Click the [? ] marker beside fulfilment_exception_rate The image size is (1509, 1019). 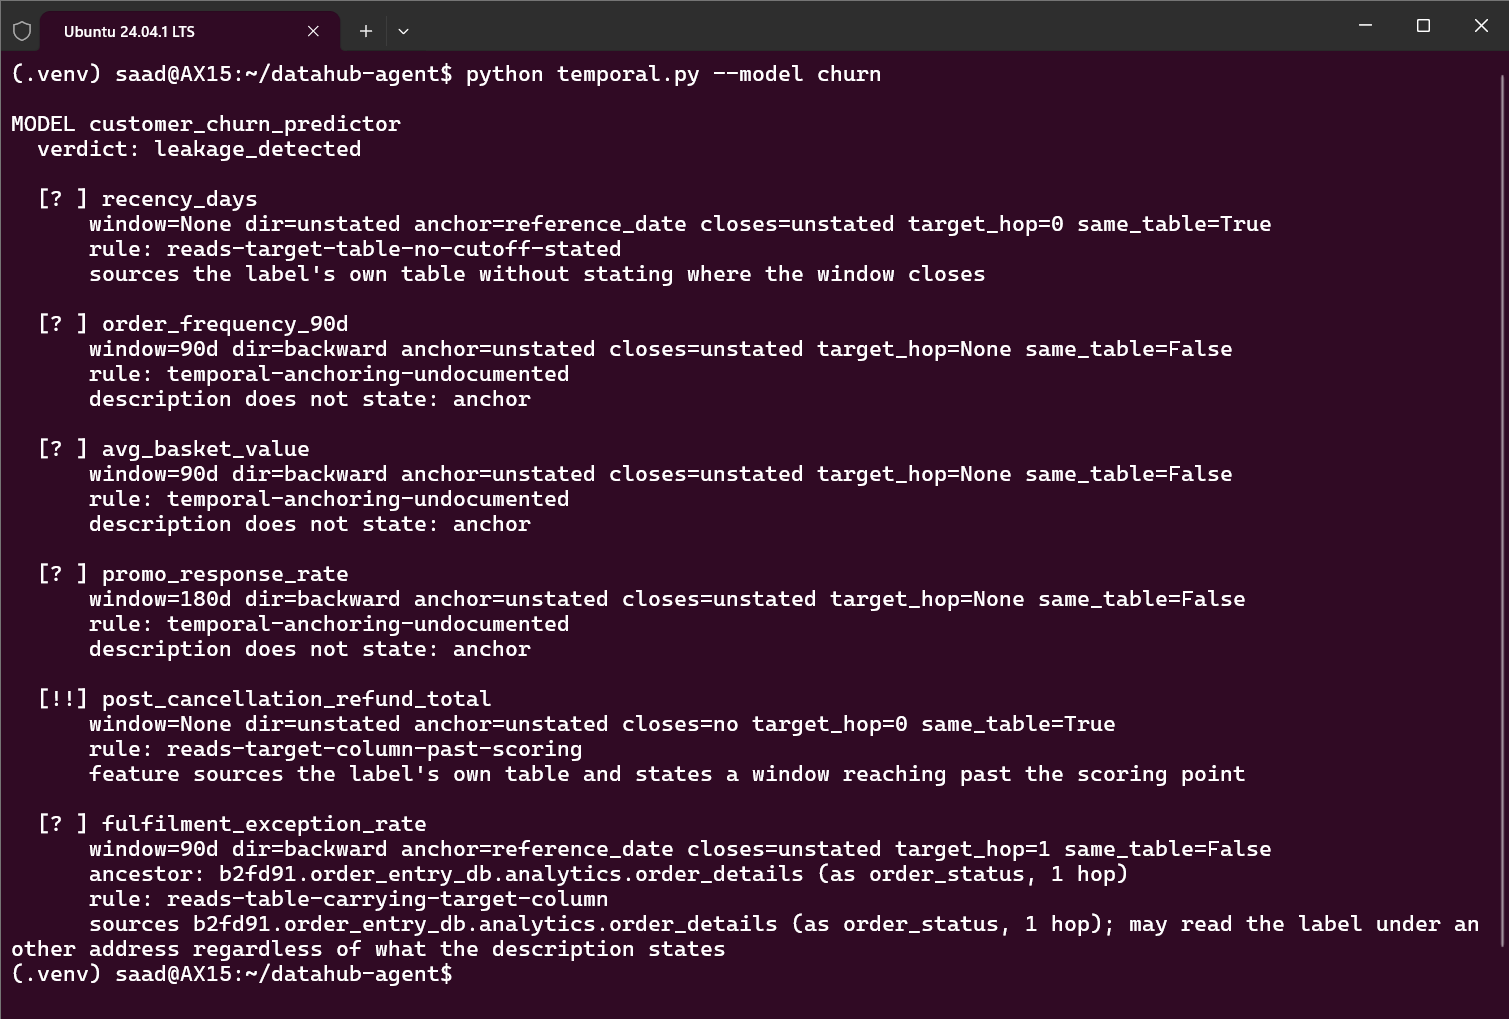click(63, 824)
